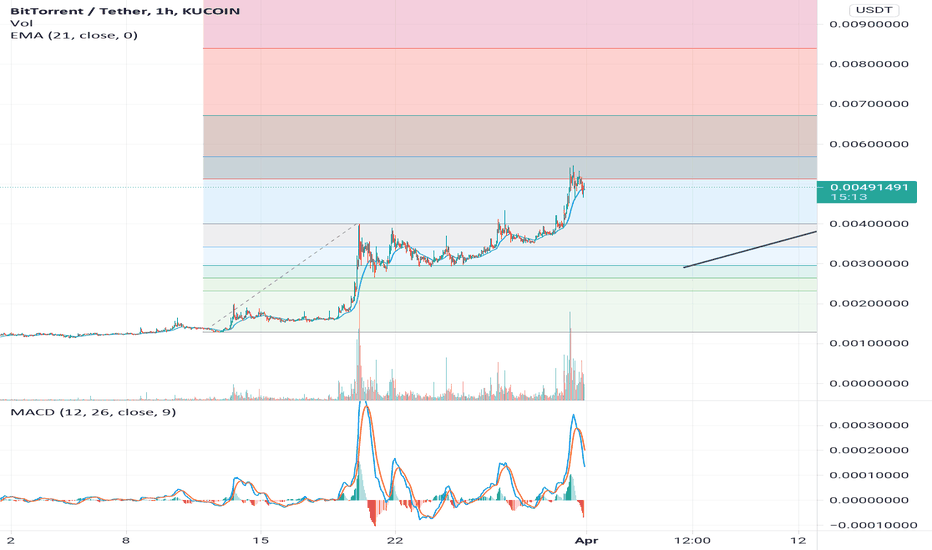
Task: Click the 15 date label on time axis
Action: pyautogui.click(x=260, y=540)
